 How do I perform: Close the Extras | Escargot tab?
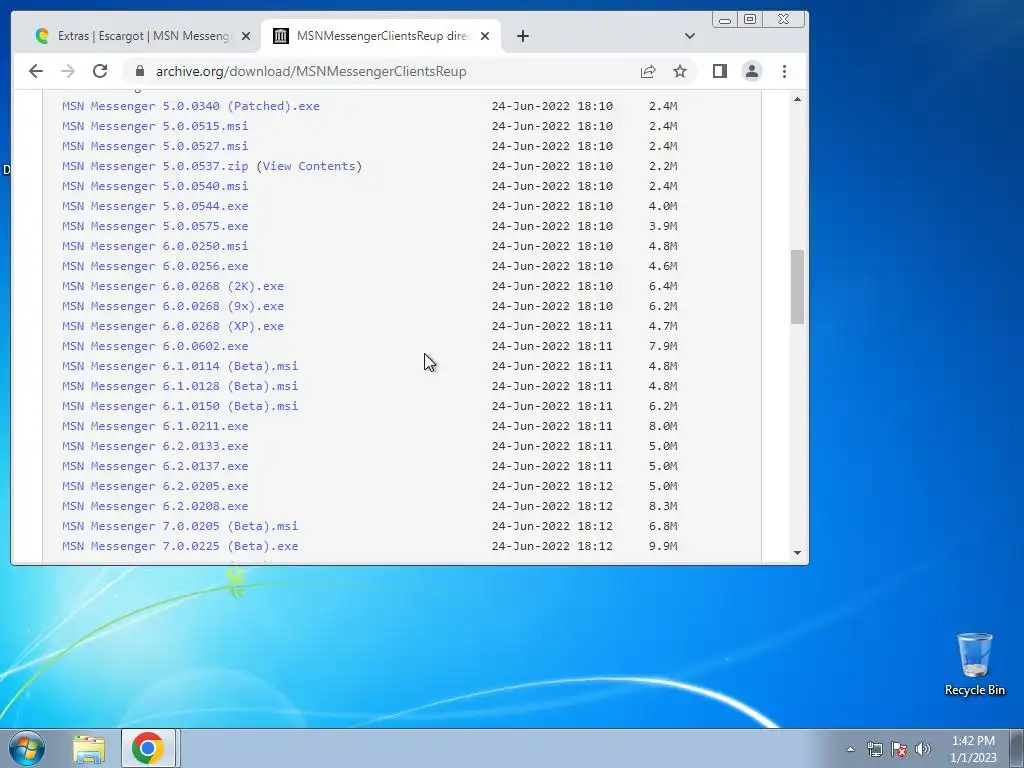click(x=246, y=36)
